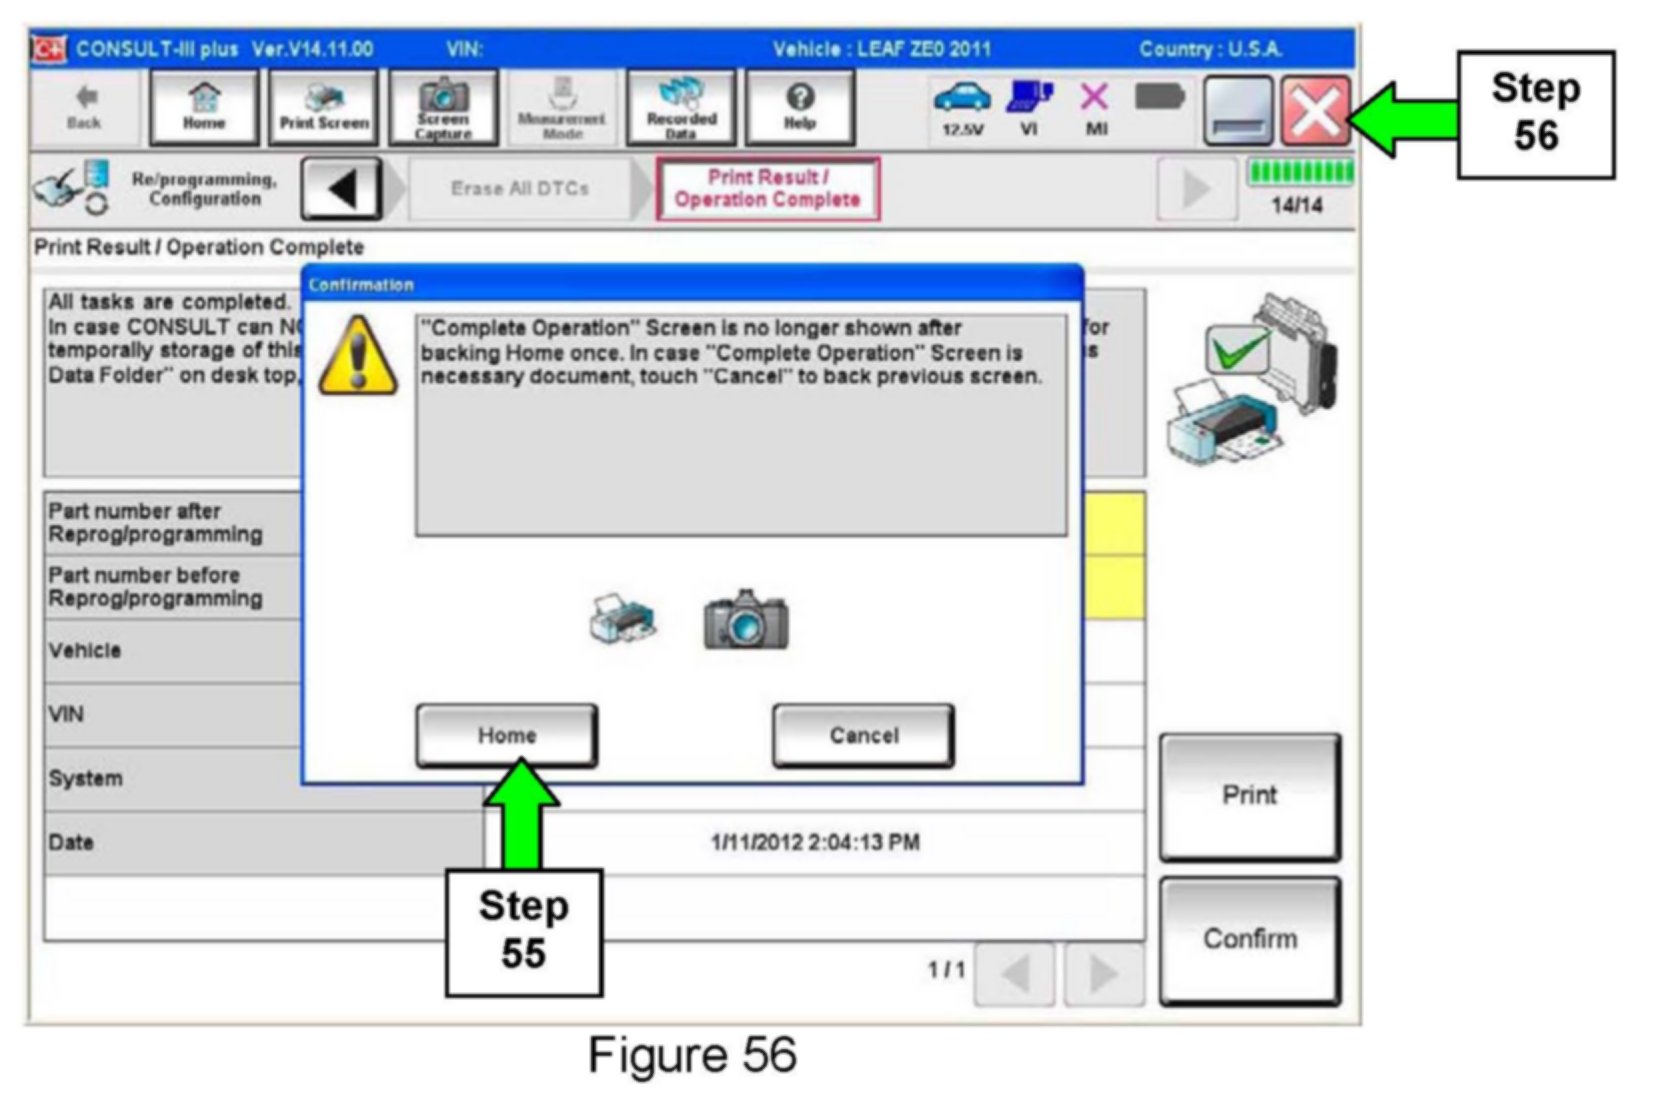Click the Confirm button
This screenshot has height=1101, width=1665.
[x=1249, y=940]
